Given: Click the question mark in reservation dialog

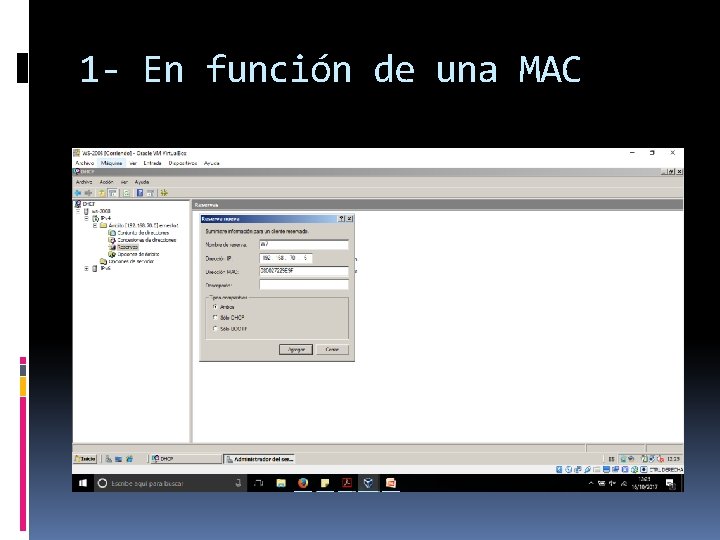Looking at the screenshot, I should point(341,219).
